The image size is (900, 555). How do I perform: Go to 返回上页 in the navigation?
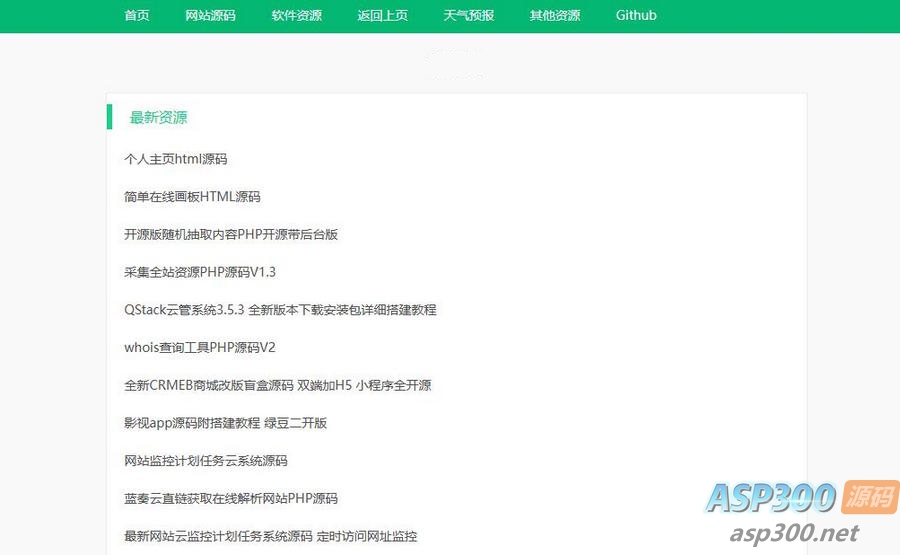click(382, 15)
